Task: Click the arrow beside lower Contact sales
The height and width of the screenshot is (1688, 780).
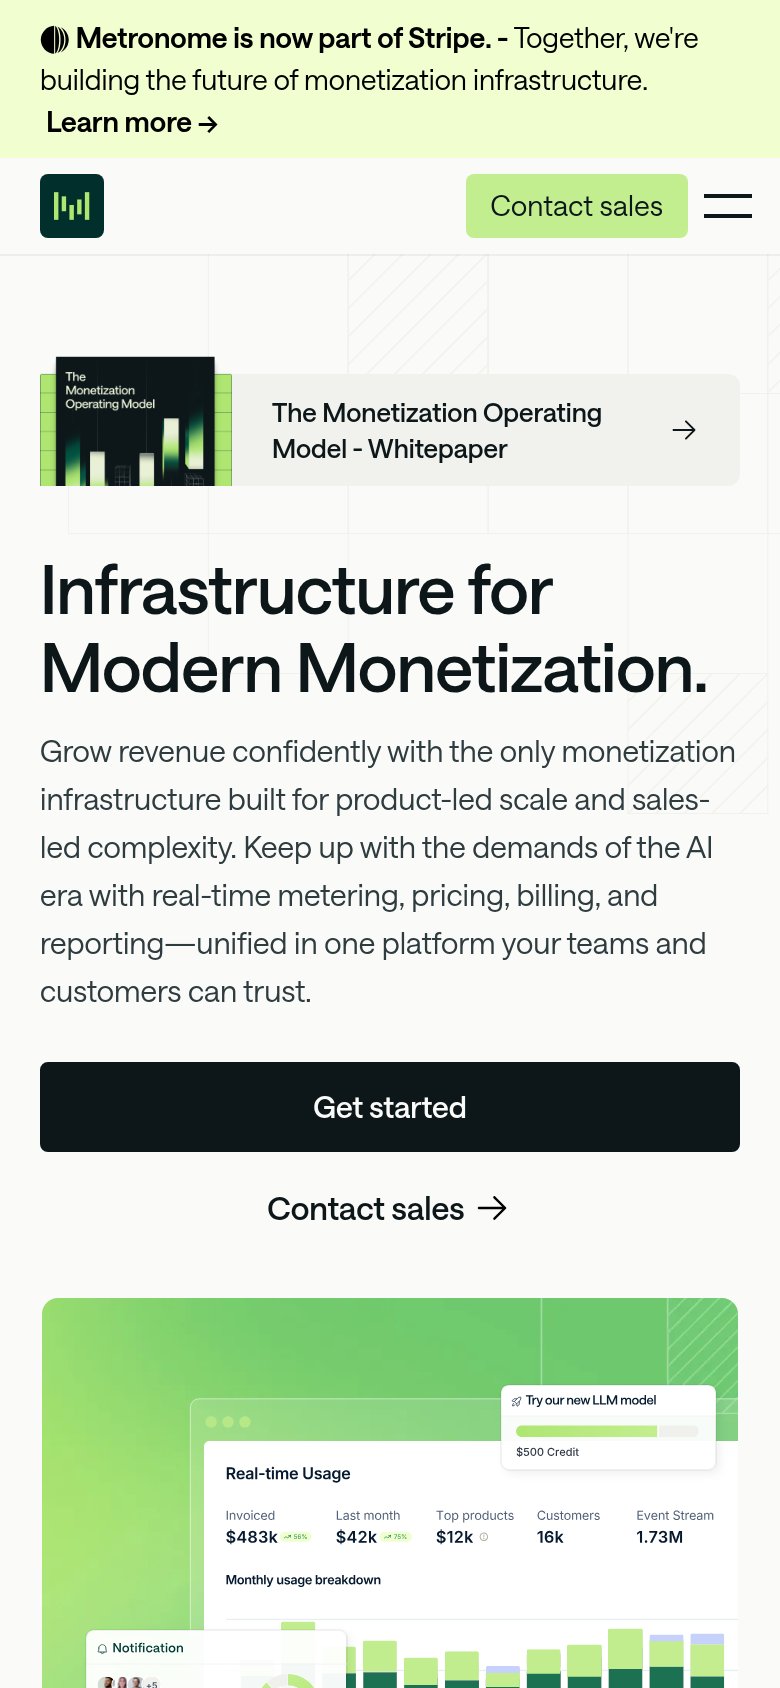Action: (x=492, y=1208)
